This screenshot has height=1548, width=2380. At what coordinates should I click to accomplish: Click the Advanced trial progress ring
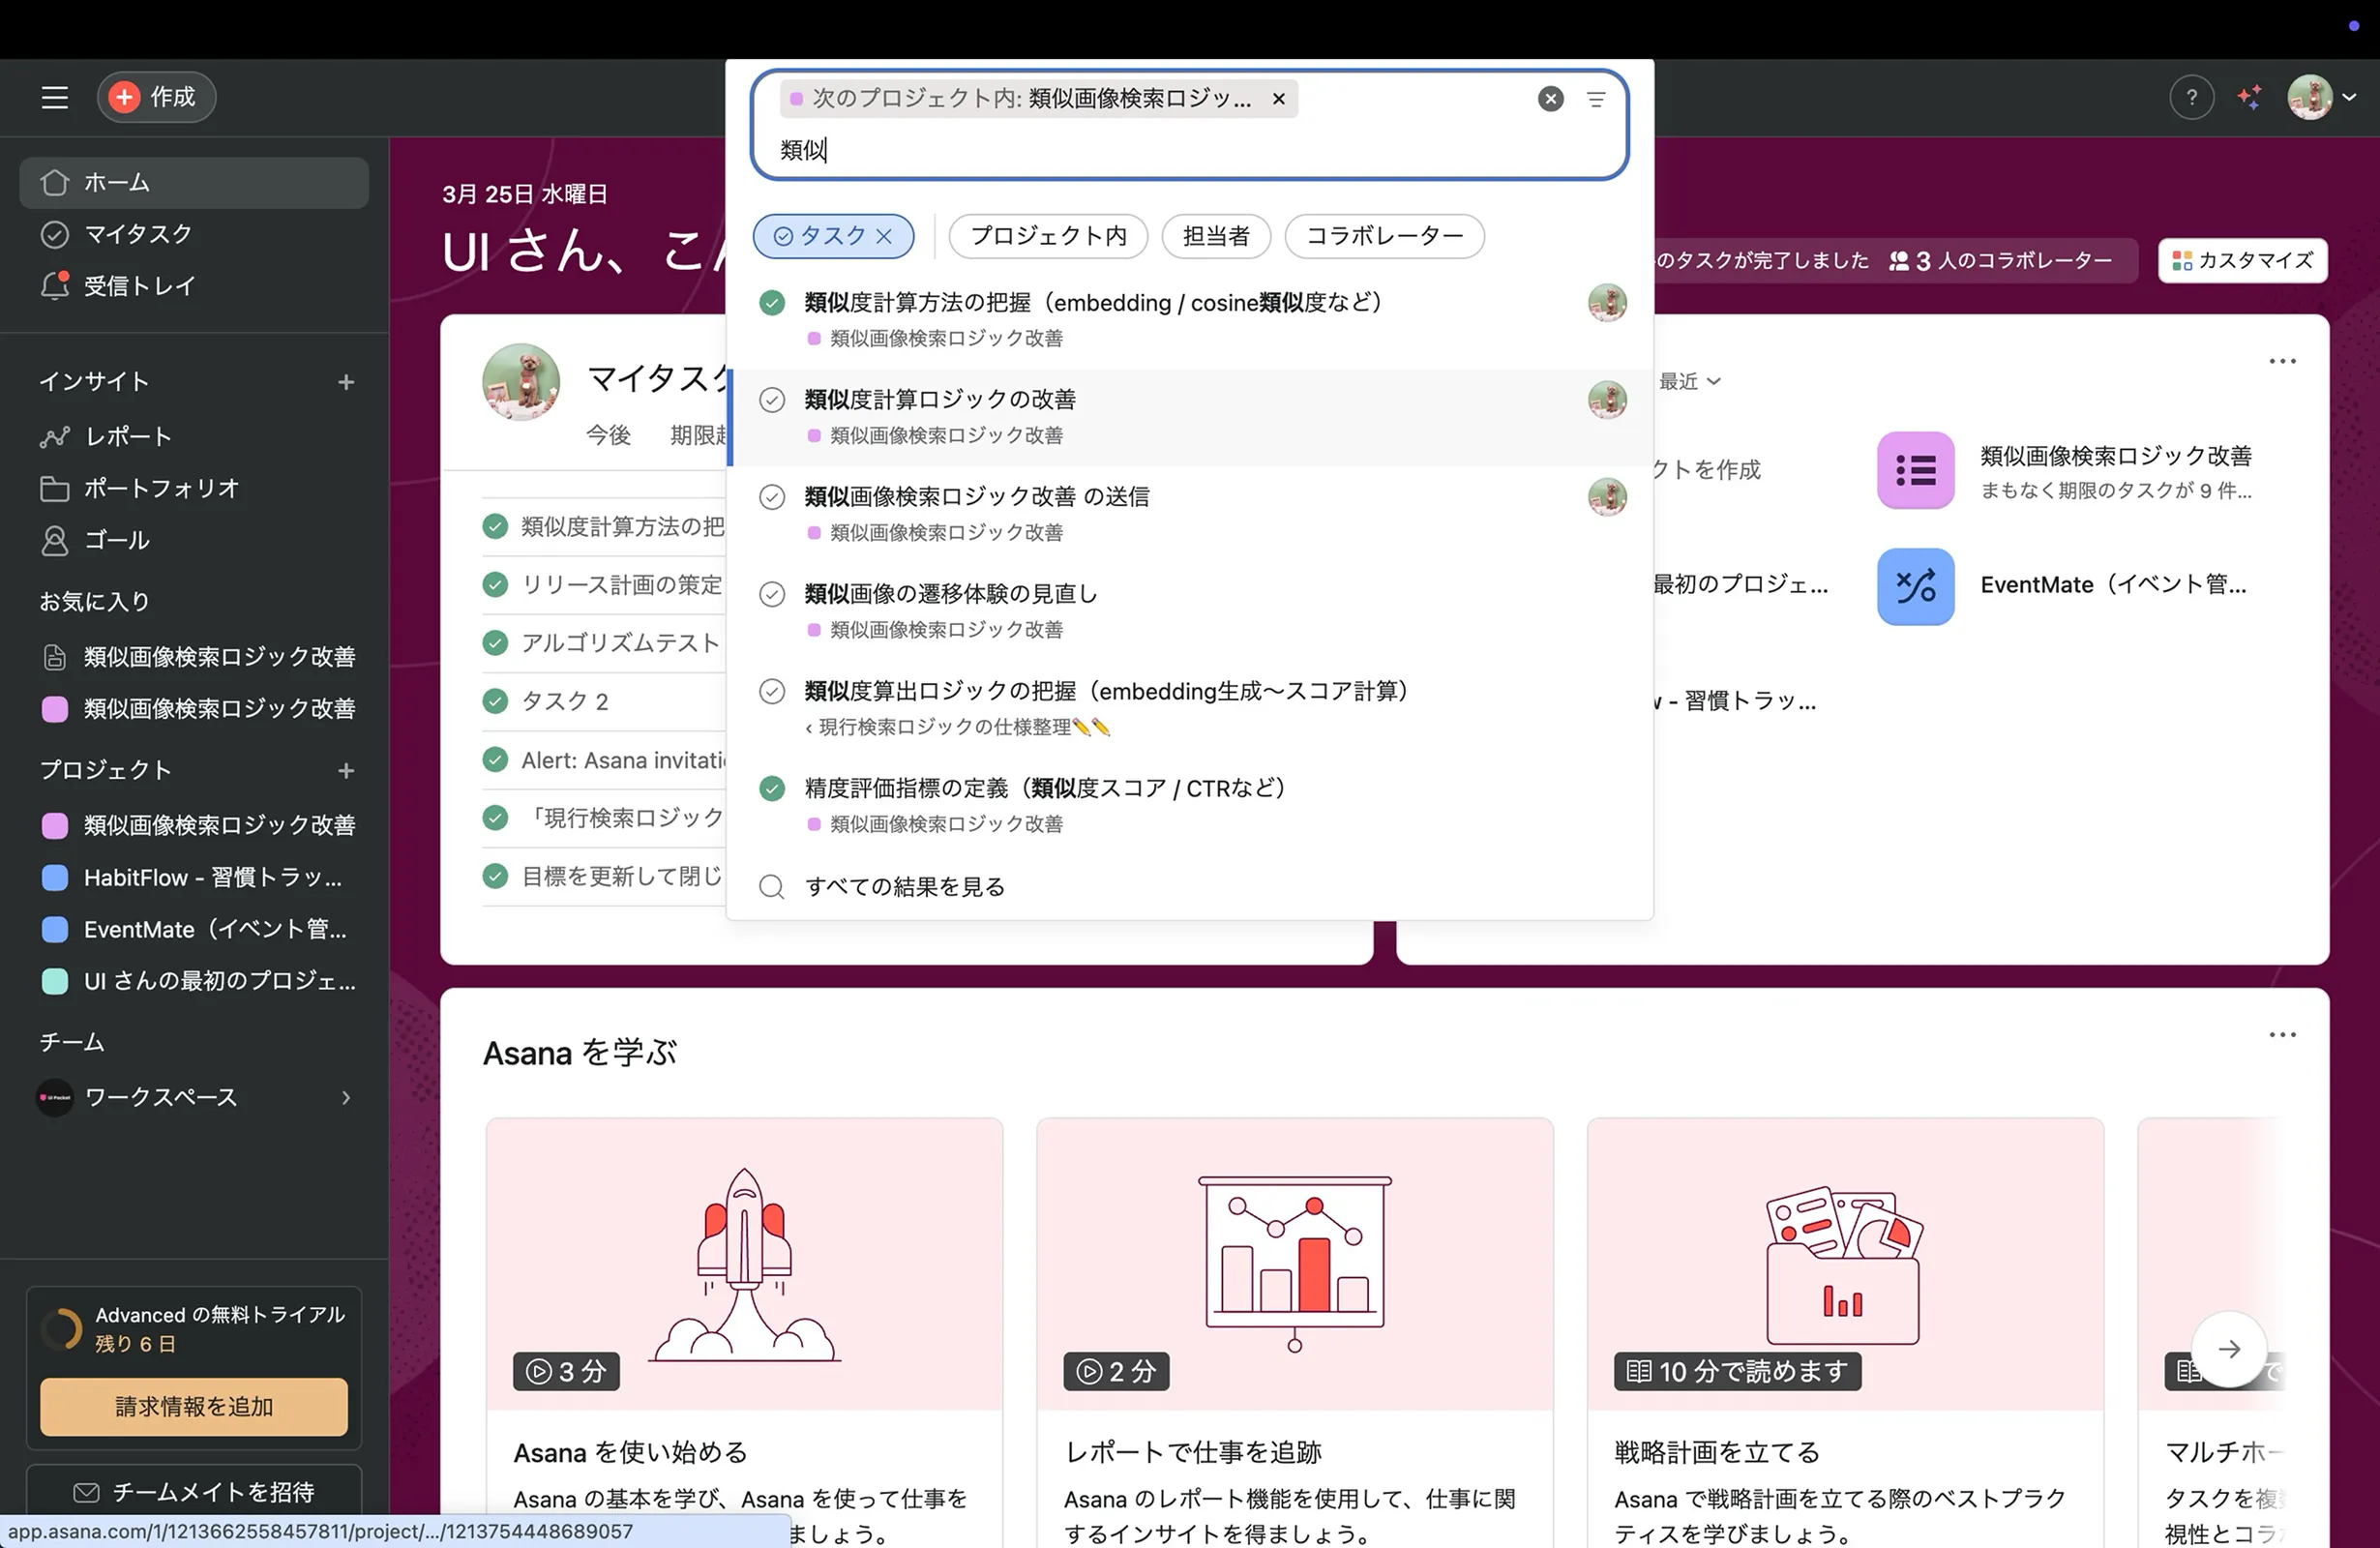[61, 1329]
